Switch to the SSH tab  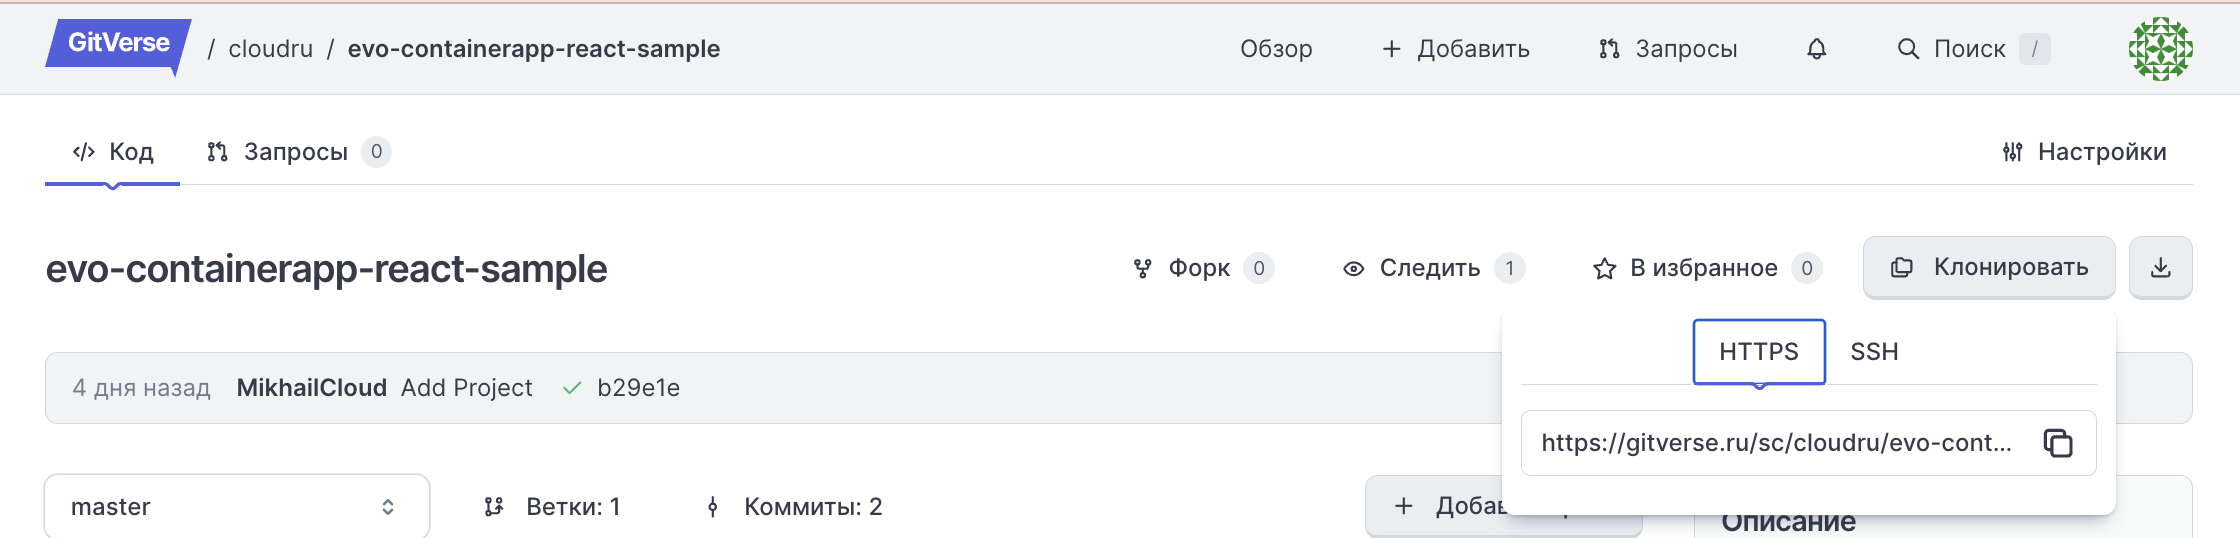(x=1874, y=352)
